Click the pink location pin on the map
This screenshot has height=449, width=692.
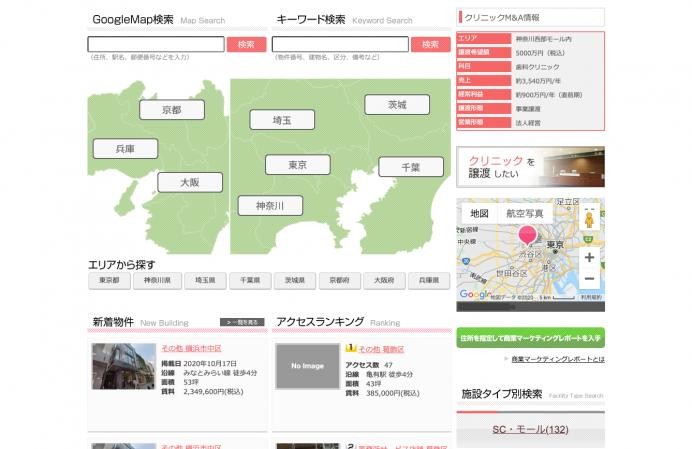click(x=527, y=234)
